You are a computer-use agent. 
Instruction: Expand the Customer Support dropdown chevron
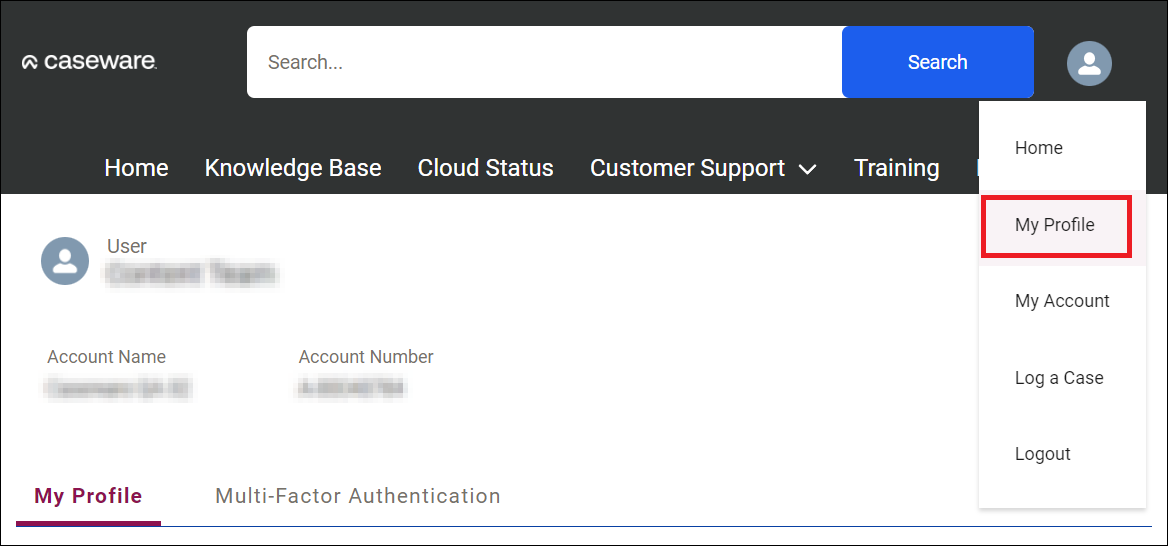(808, 169)
